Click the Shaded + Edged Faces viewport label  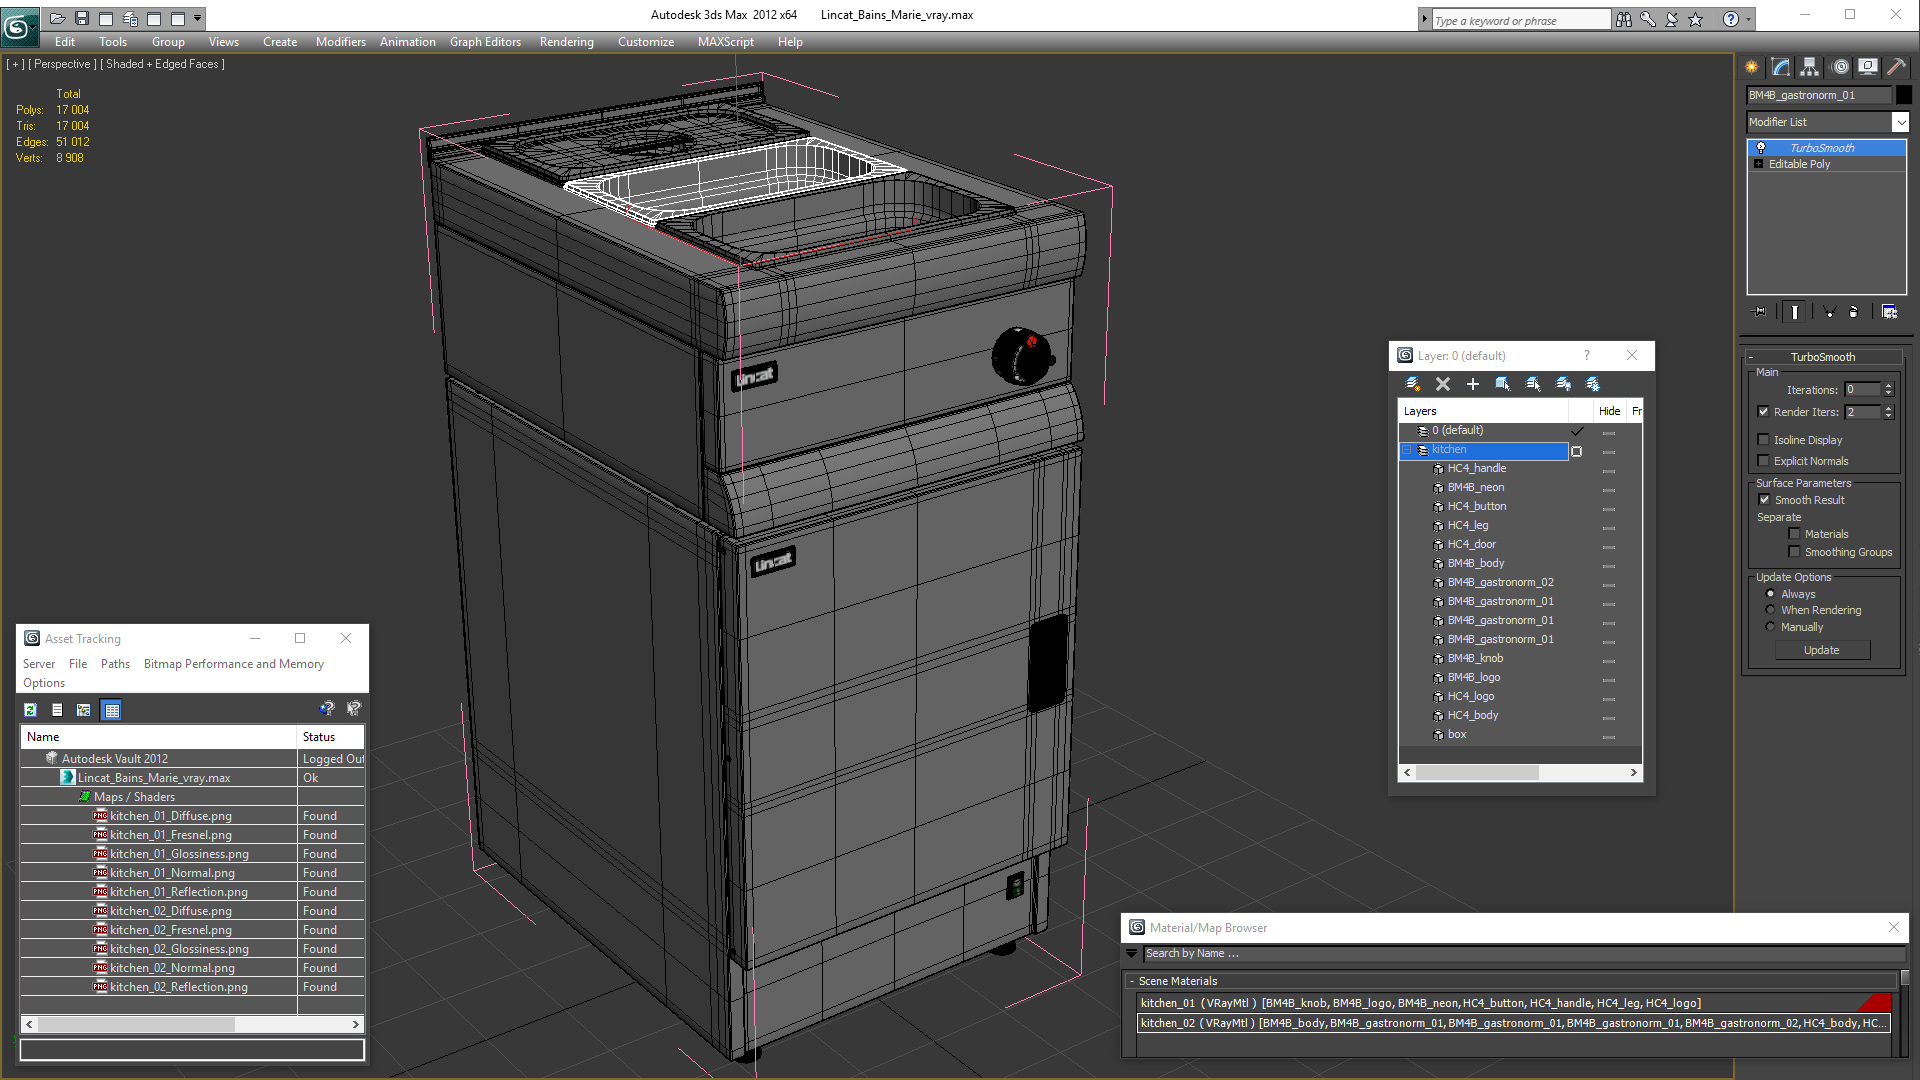point(162,64)
